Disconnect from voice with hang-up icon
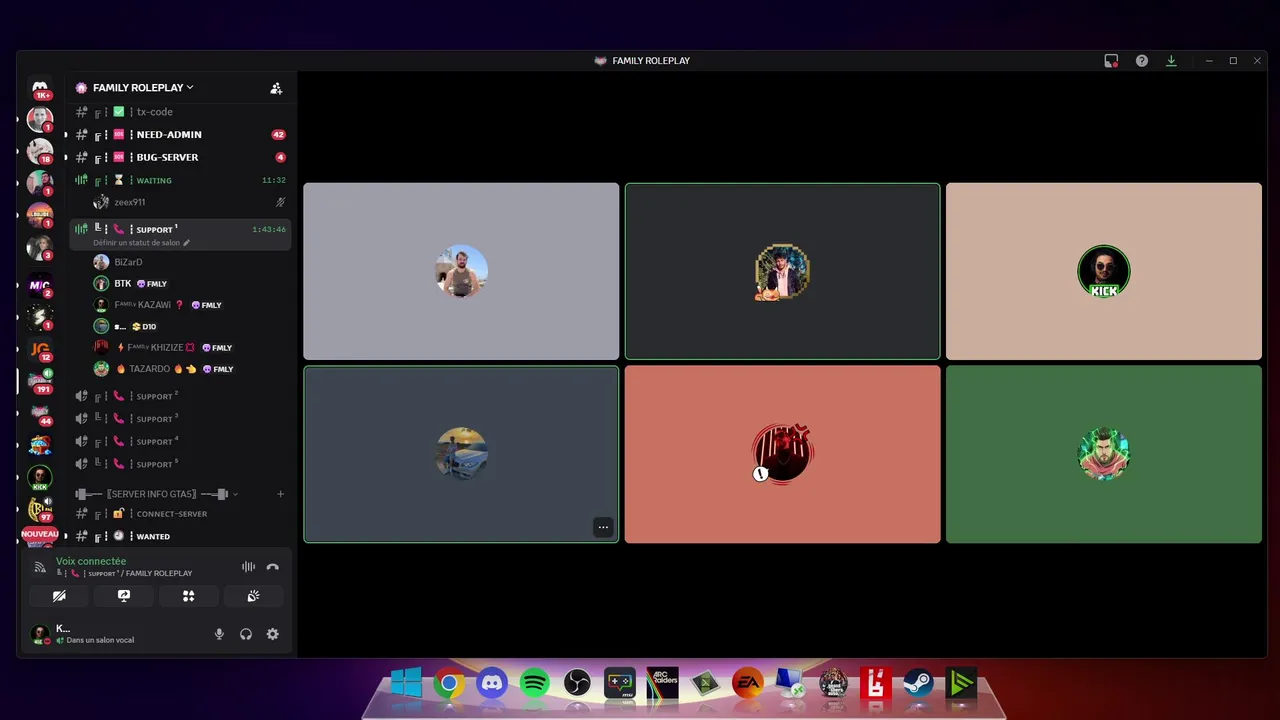Screen dimensions: 1280x720 [273, 567]
